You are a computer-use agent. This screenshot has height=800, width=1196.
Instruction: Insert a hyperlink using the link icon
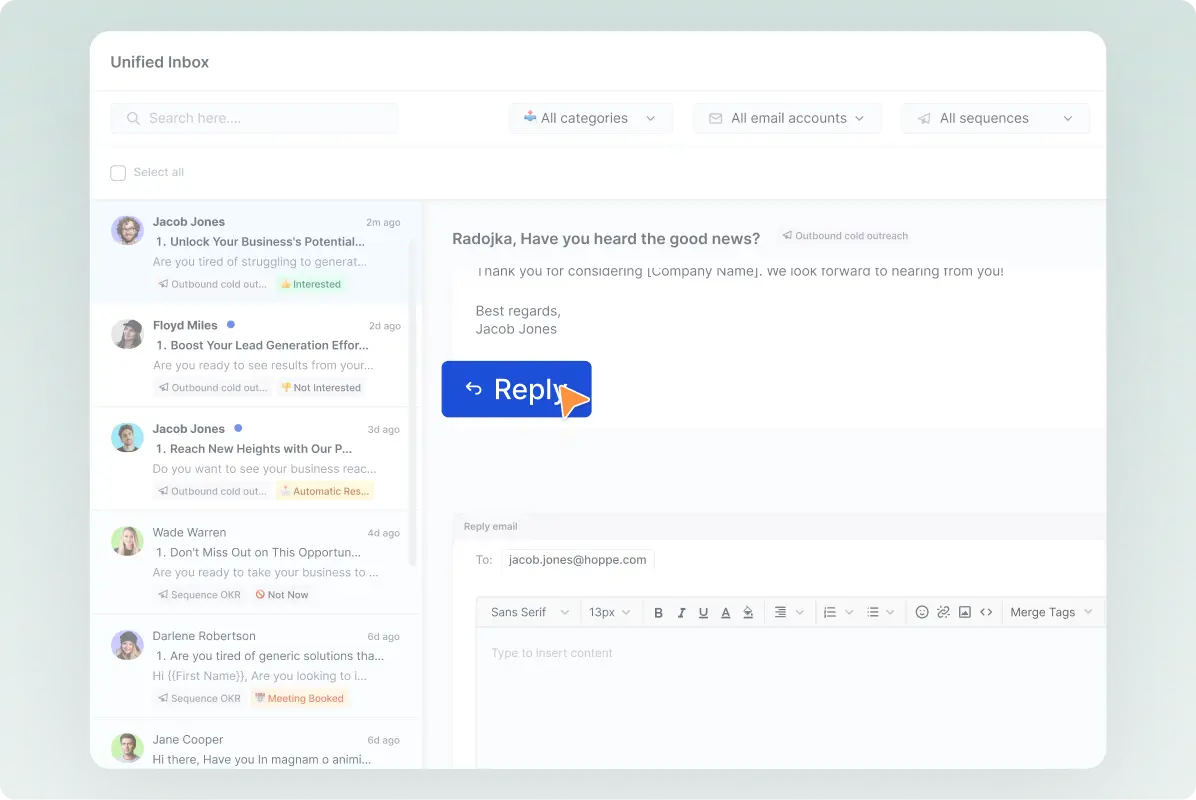tap(943, 611)
